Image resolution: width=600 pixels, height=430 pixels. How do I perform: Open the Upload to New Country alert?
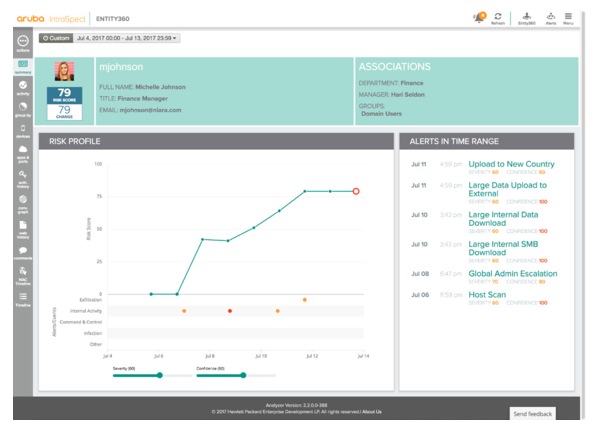[x=511, y=163]
